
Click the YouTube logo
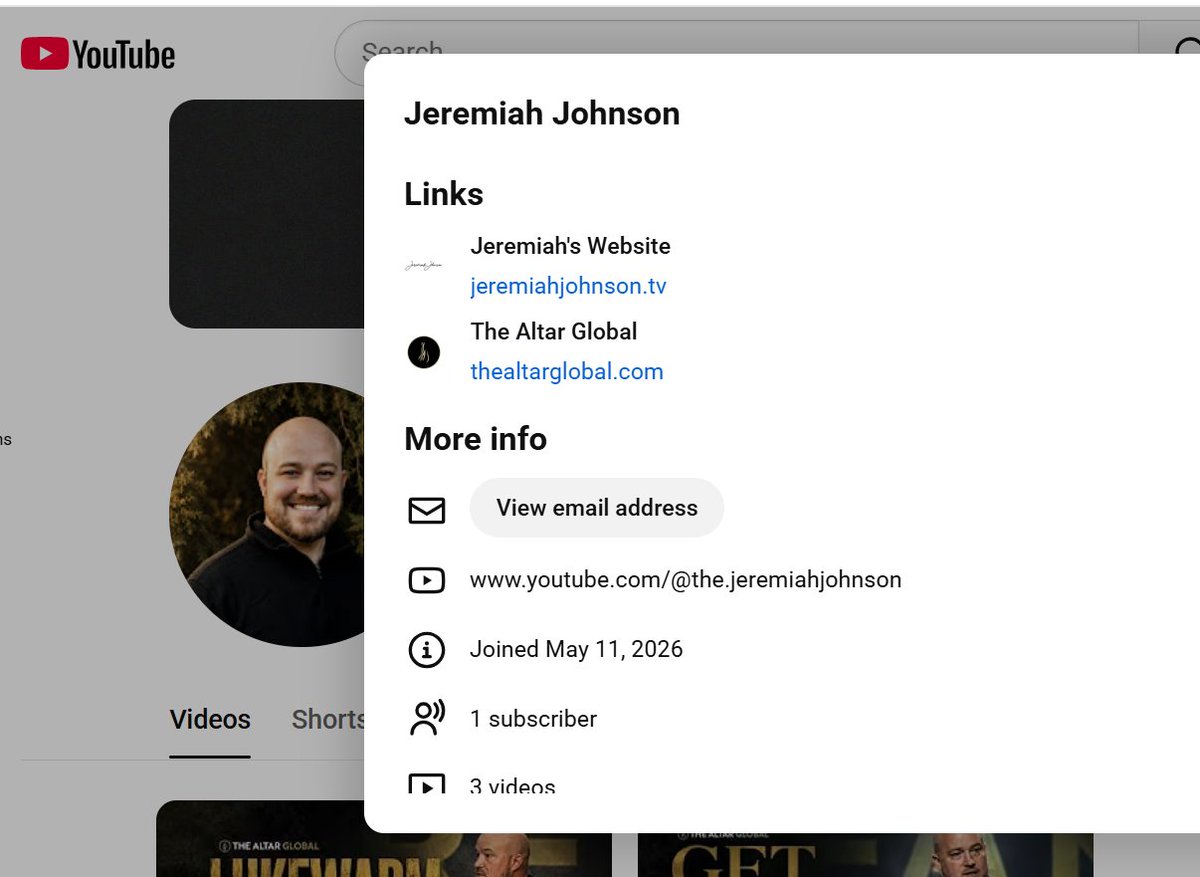[98, 53]
